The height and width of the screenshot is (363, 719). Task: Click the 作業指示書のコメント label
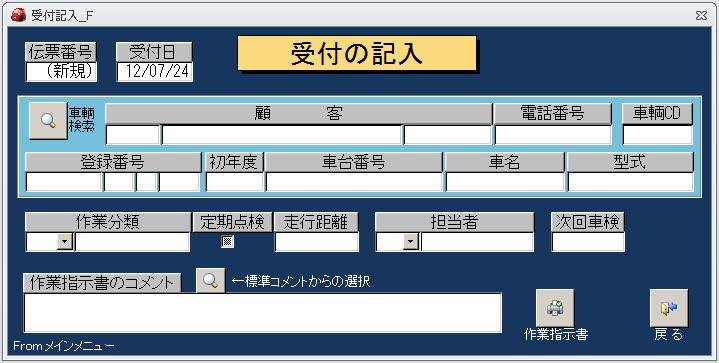tap(102, 283)
